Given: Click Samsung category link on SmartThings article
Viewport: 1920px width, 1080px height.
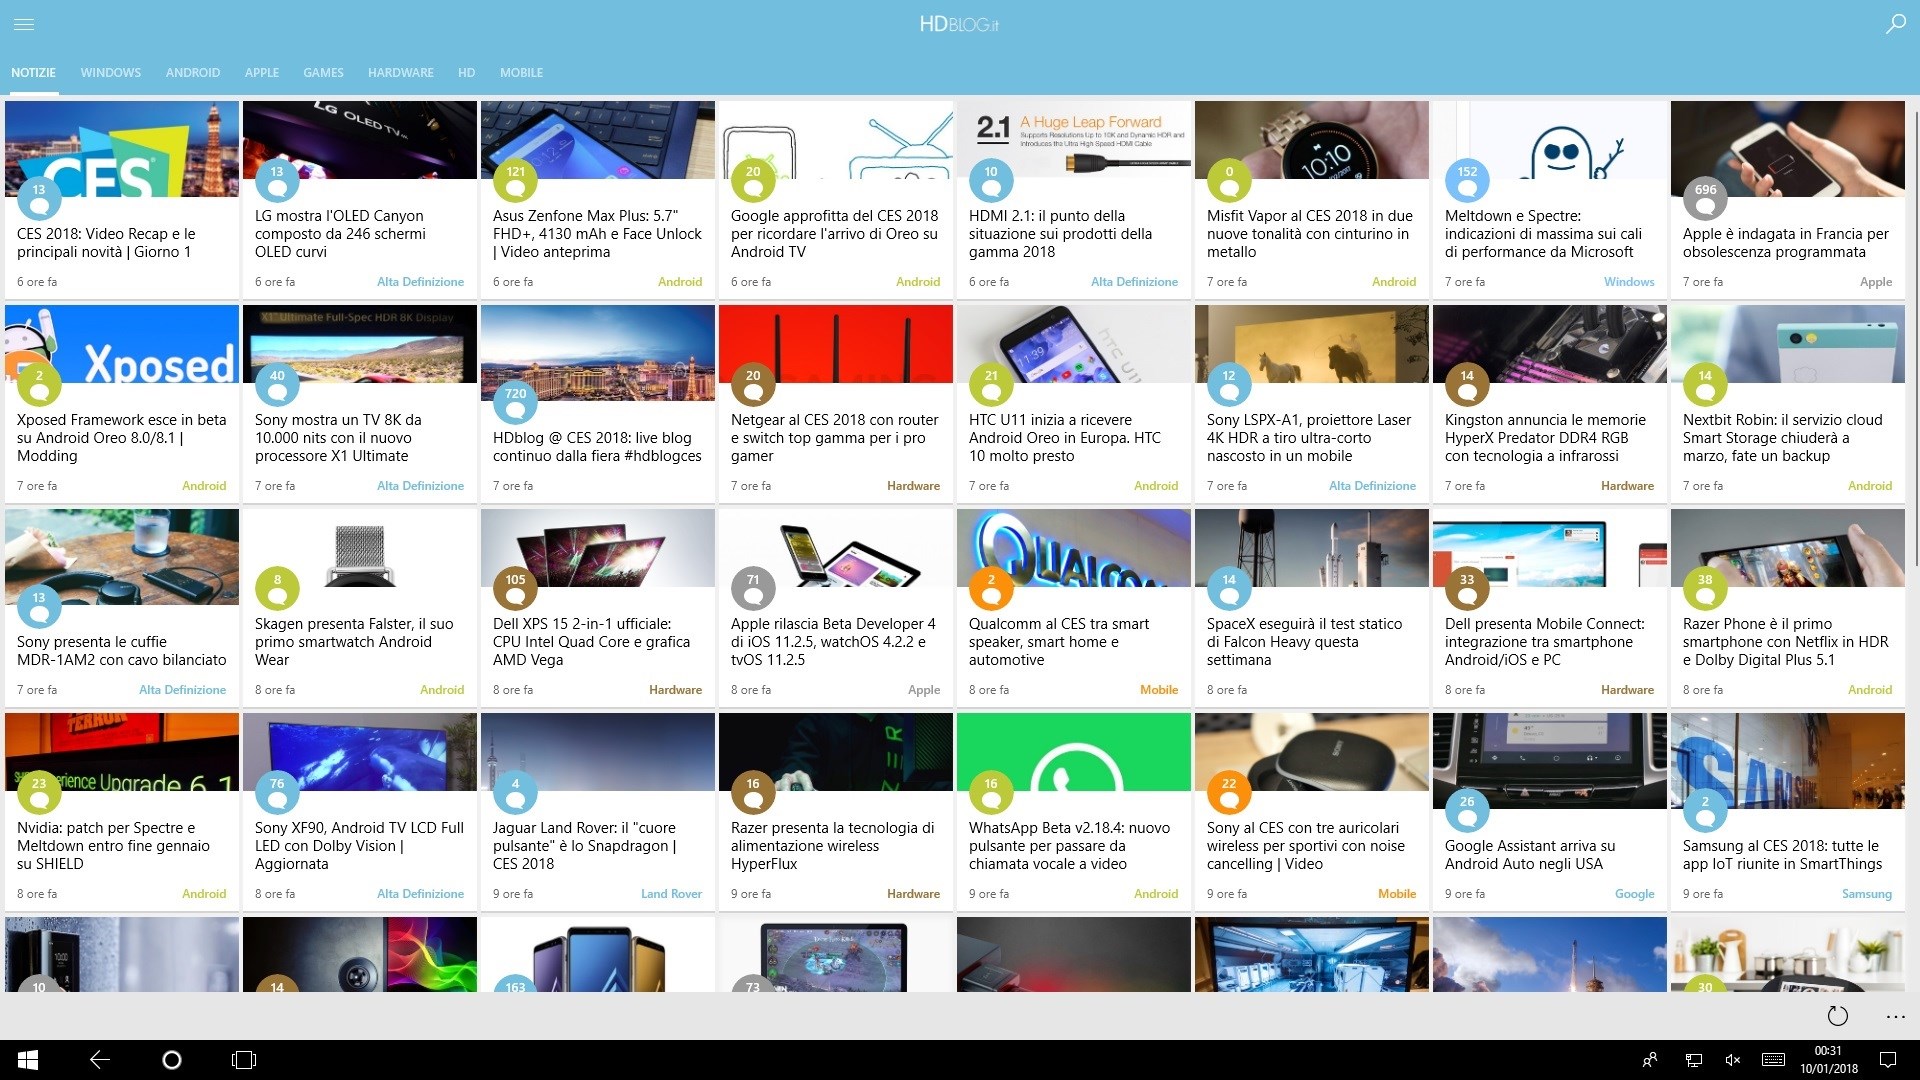Looking at the screenshot, I should click(1866, 894).
